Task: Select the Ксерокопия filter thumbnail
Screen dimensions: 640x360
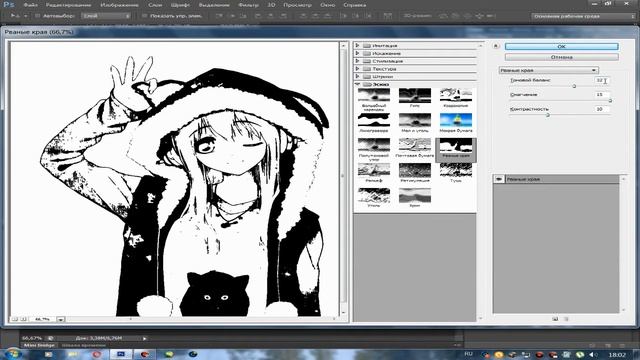Action: [x=456, y=96]
